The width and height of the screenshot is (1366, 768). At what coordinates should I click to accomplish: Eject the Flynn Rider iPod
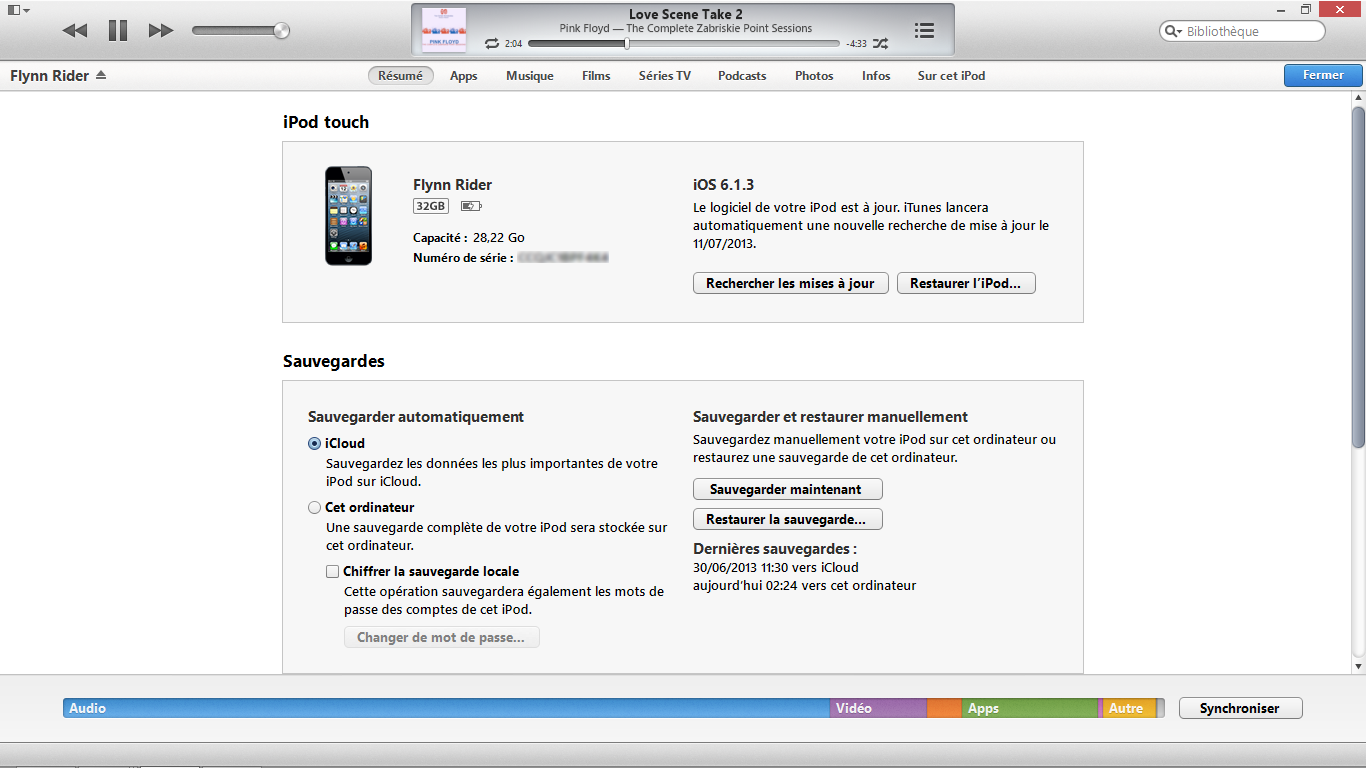(x=101, y=76)
